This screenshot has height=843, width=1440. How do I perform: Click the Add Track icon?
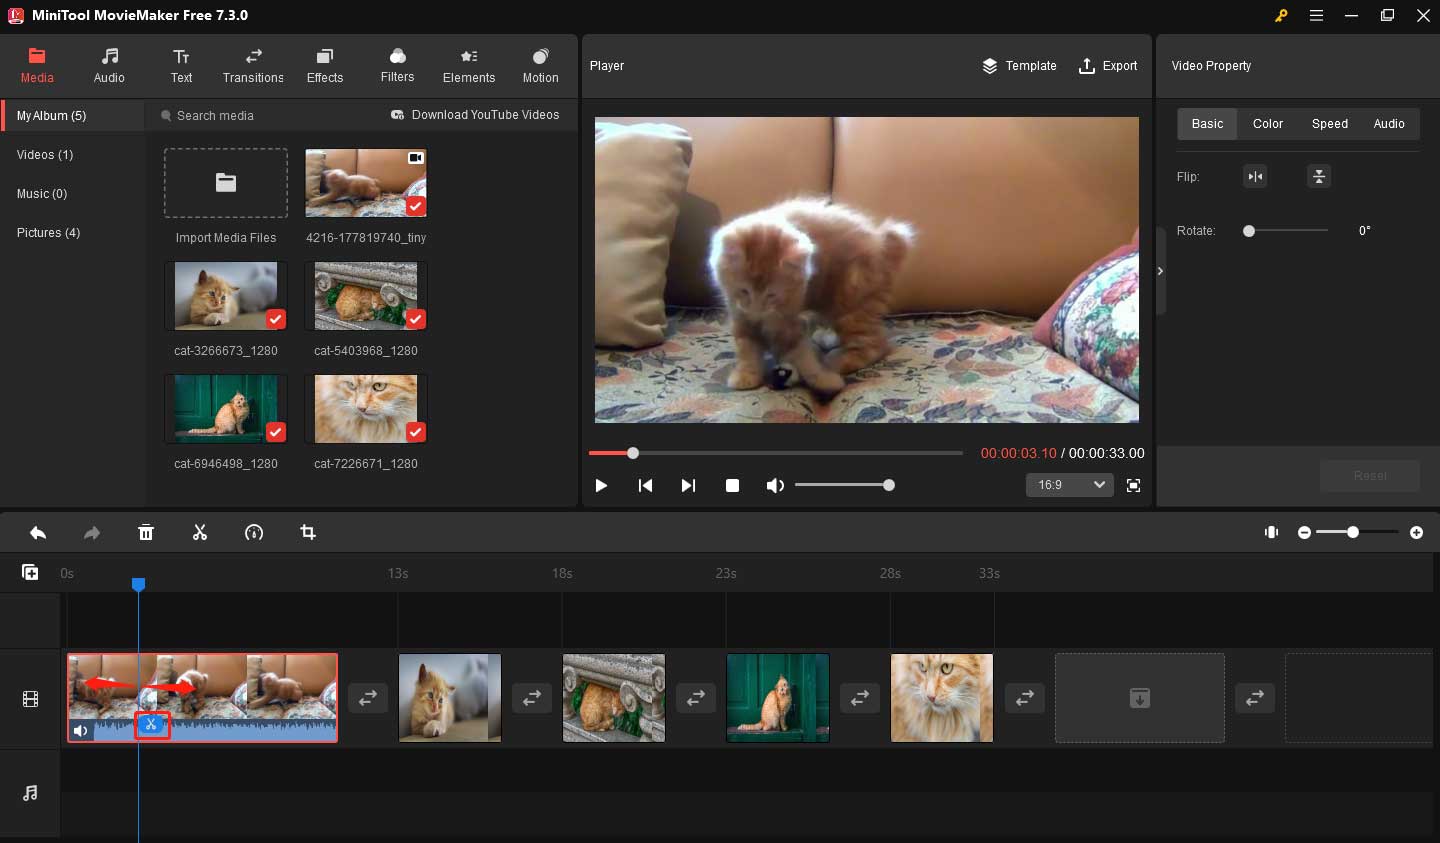(x=30, y=572)
